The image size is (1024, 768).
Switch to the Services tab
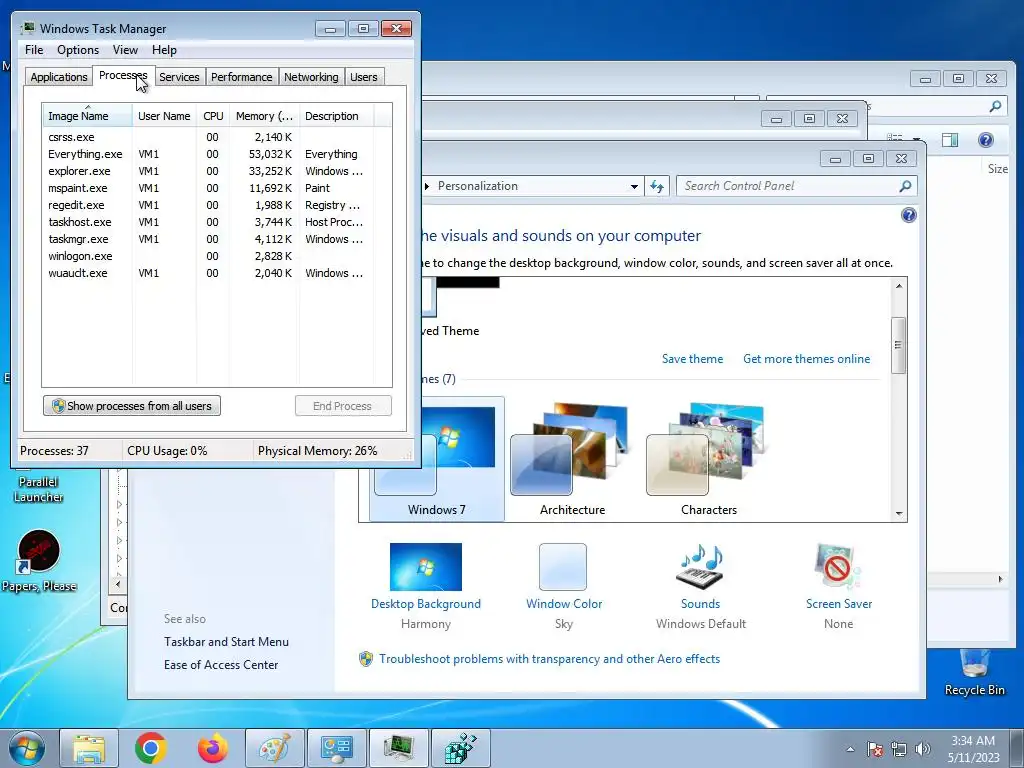coord(179,77)
